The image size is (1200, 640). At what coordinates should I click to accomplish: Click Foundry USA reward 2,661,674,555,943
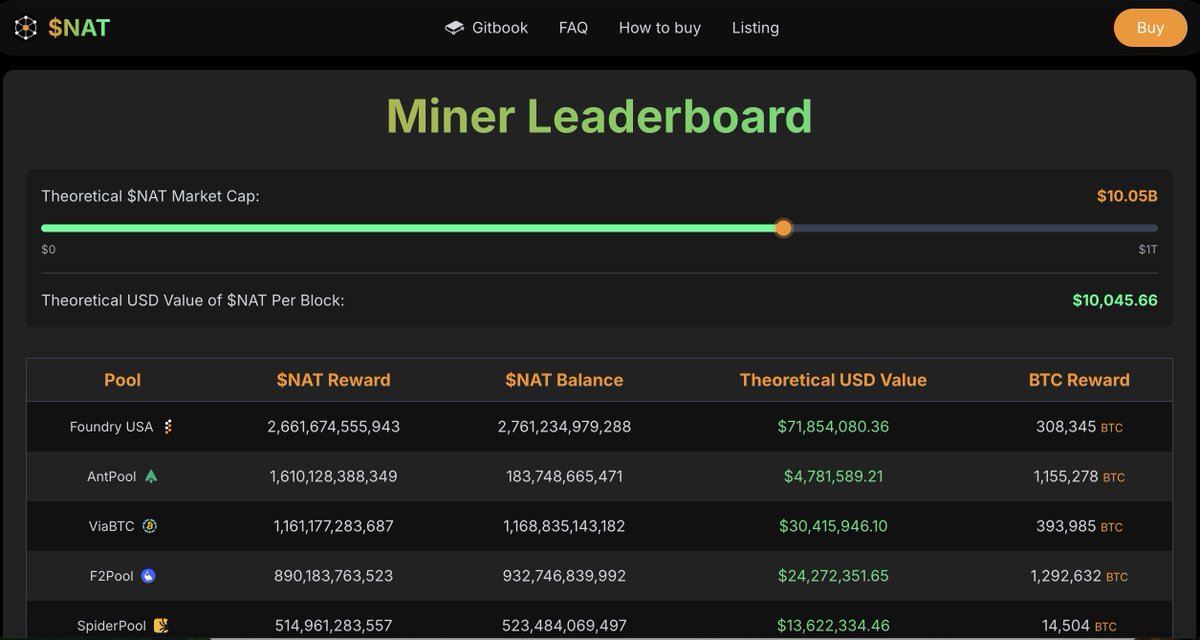tap(334, 427)
